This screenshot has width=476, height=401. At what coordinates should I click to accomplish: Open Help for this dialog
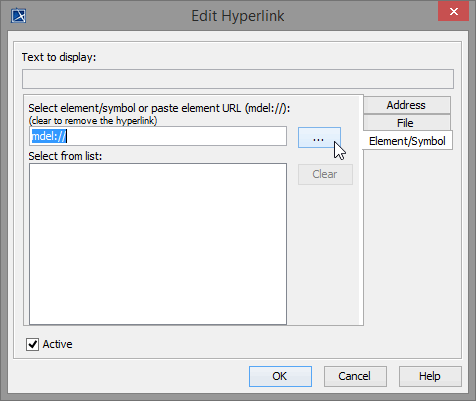(430, 376)
